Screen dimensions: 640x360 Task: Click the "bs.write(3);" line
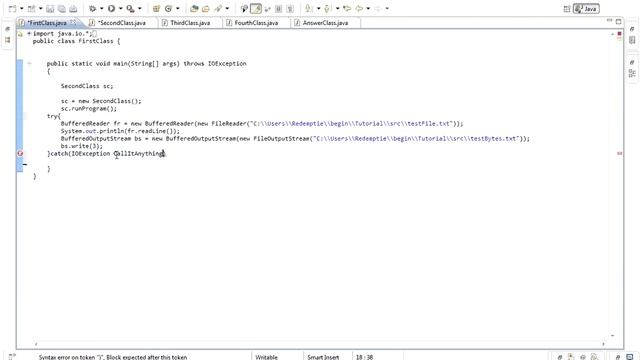pyautogui.click(x=82, y=146)
